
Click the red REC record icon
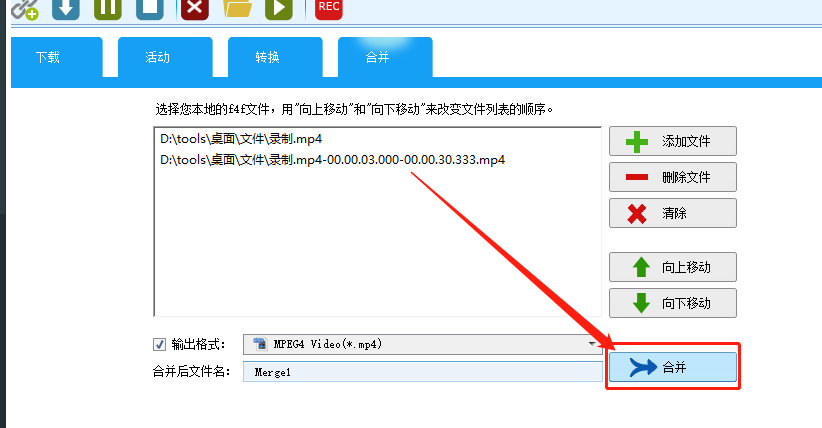tap(329, 9)
